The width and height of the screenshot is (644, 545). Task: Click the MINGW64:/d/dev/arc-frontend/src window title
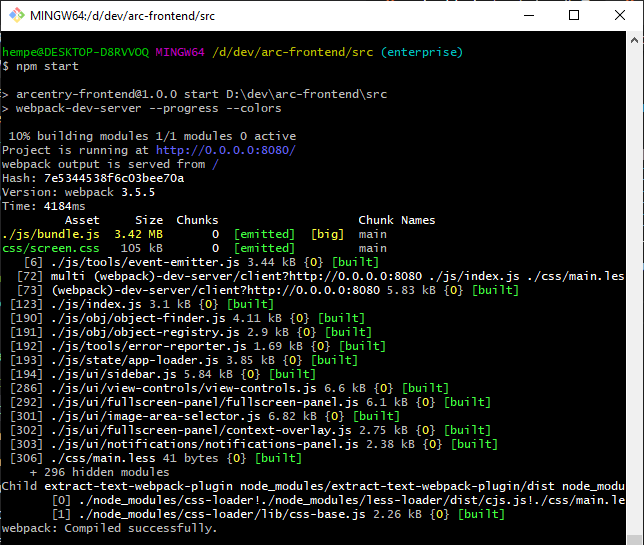pyautogui.click(x=122, y=16)
